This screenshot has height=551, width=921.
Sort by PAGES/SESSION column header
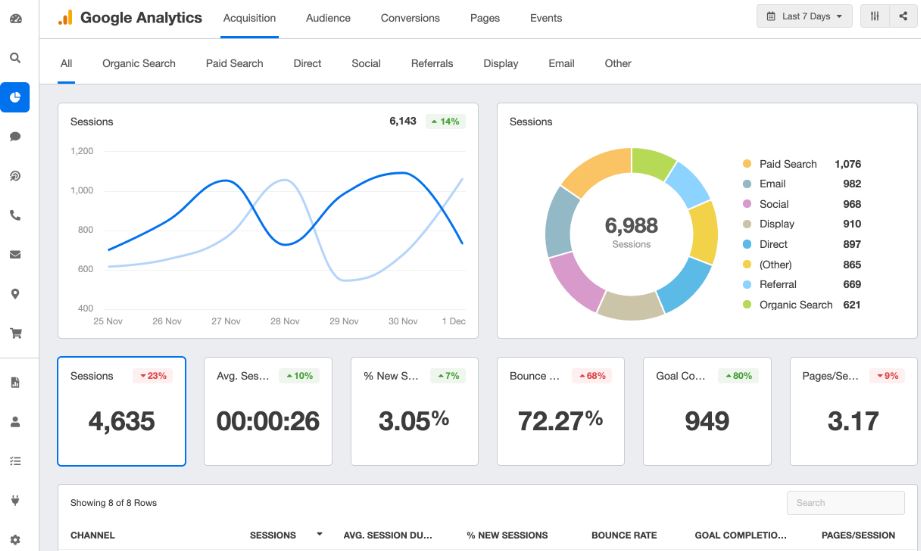coord(858,535)
